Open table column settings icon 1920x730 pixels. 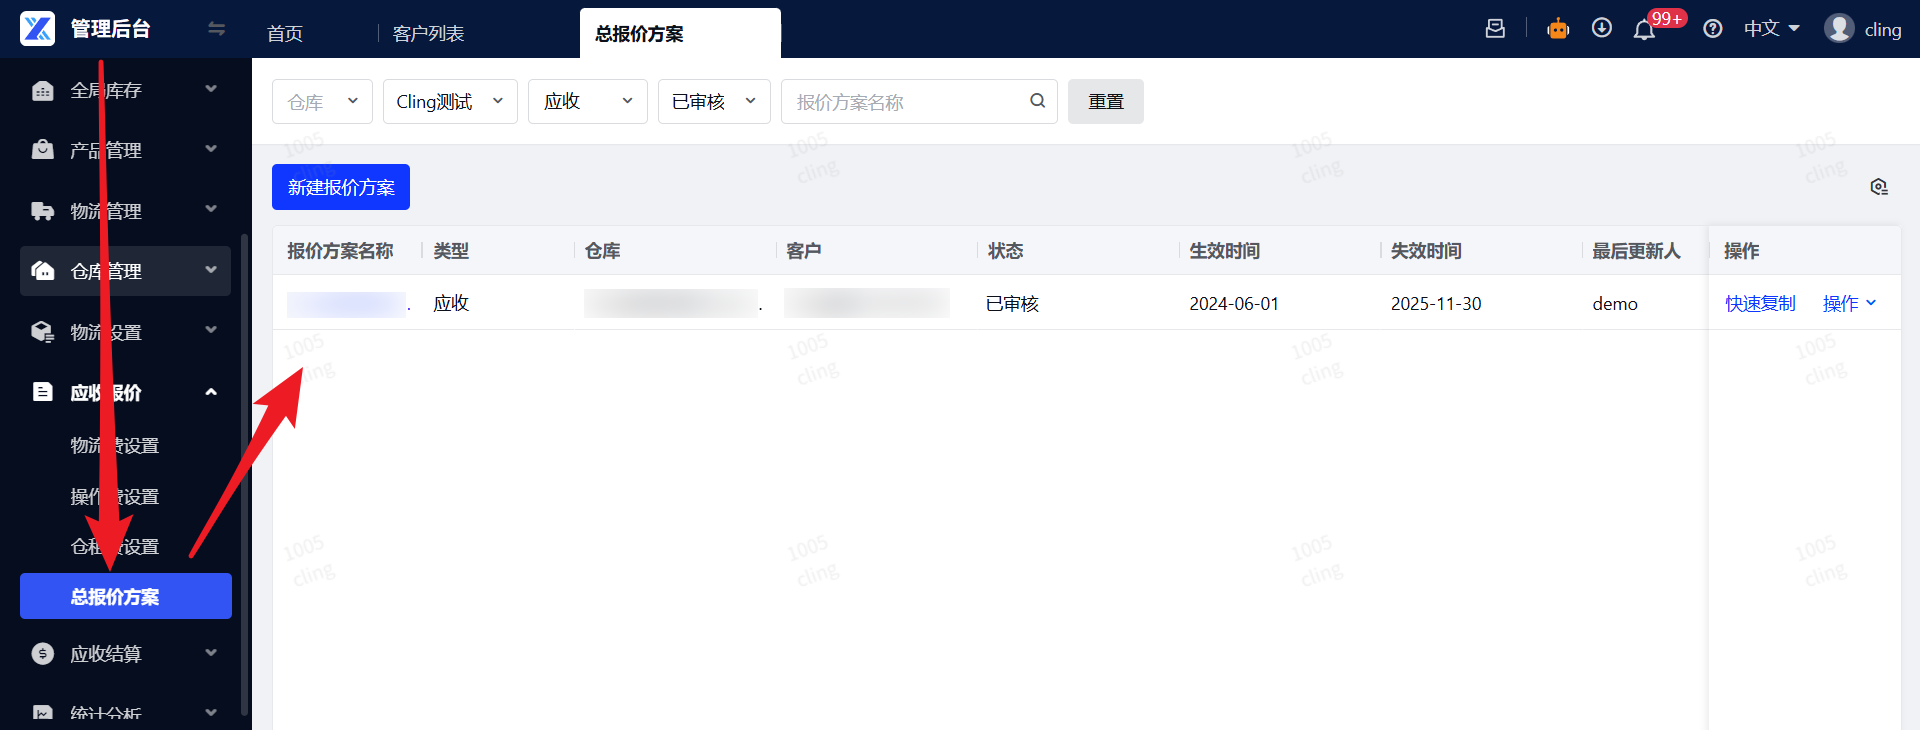(x=1879, y=187)
